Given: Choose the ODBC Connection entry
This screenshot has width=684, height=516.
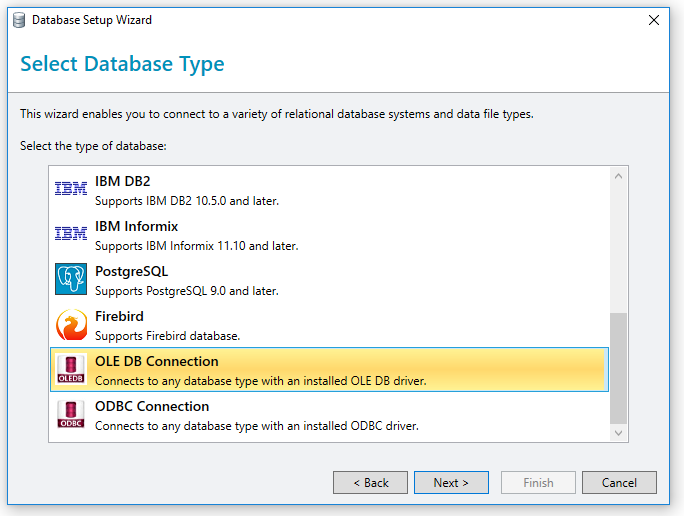Looking at the screenshot, I should pos(329,415).
